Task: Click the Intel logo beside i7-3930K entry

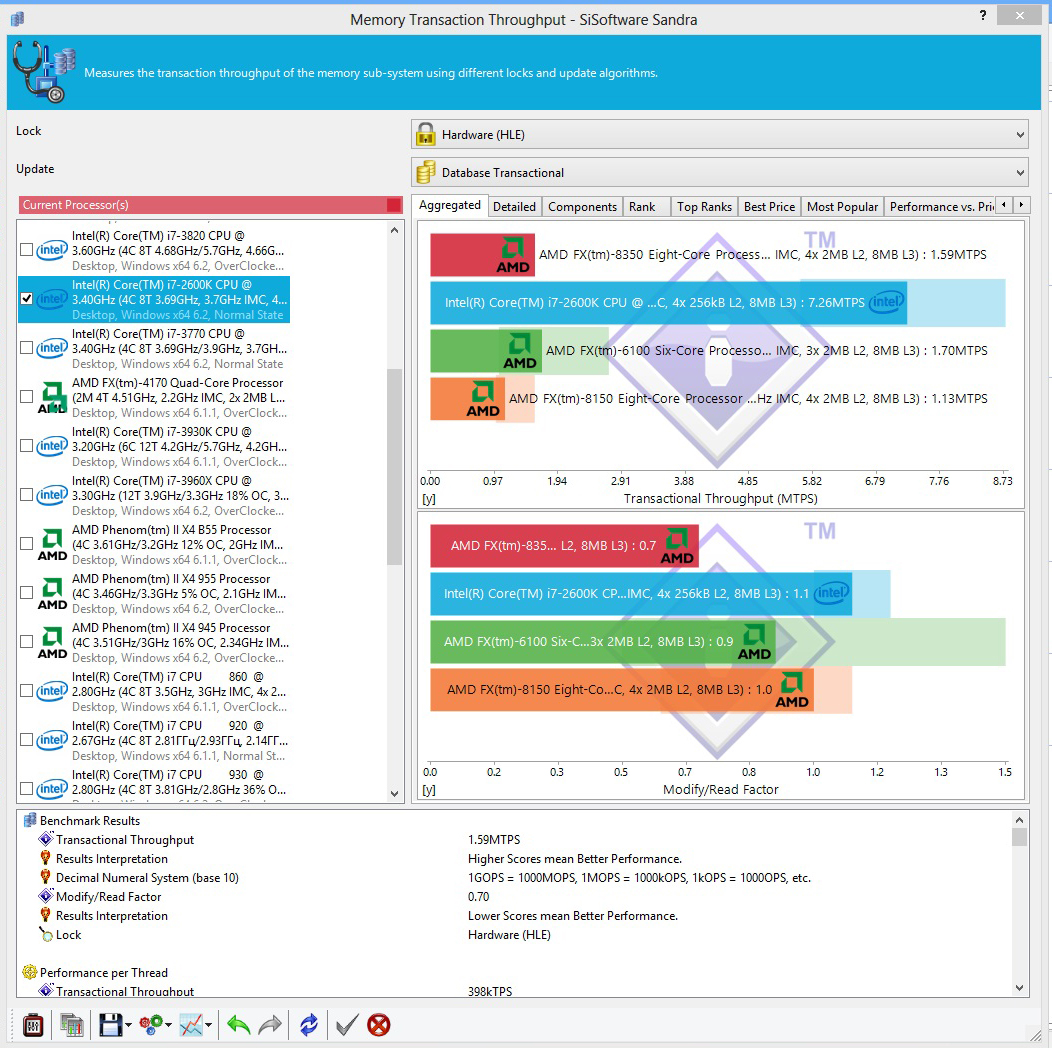Action: (x=52, y=446)
